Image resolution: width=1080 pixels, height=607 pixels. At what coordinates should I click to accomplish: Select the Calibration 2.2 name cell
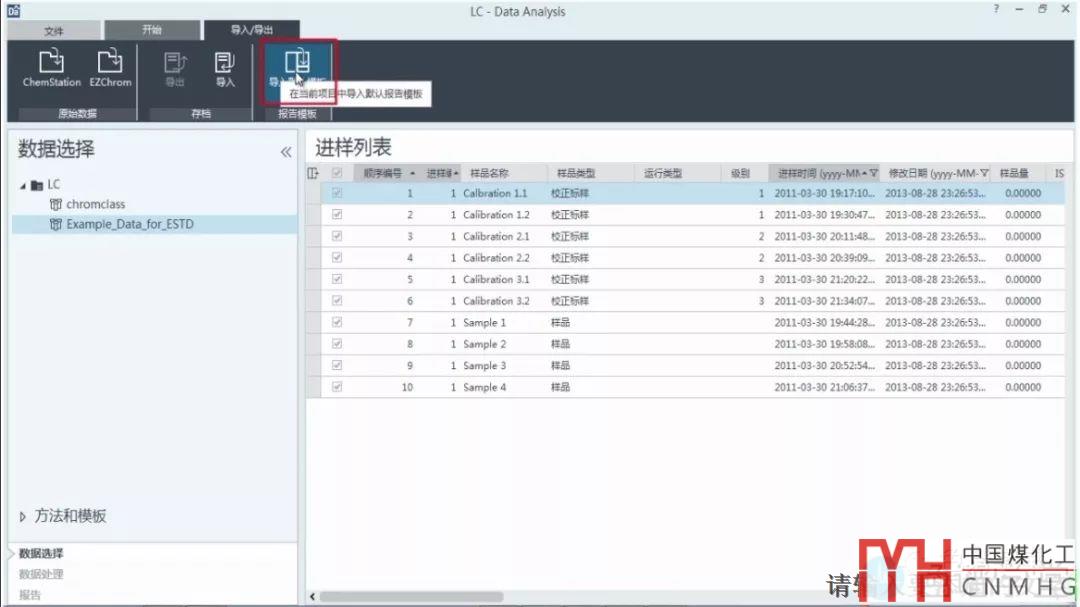(x=496, y=258)
